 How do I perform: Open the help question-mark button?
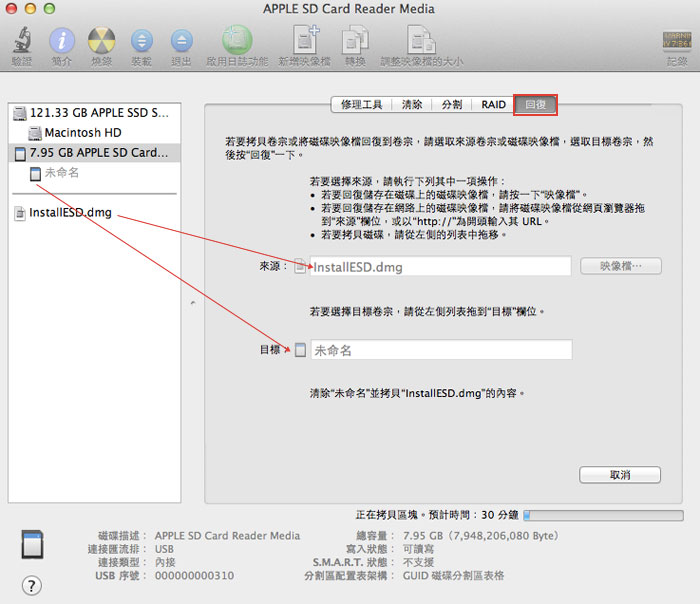[31, 585]
